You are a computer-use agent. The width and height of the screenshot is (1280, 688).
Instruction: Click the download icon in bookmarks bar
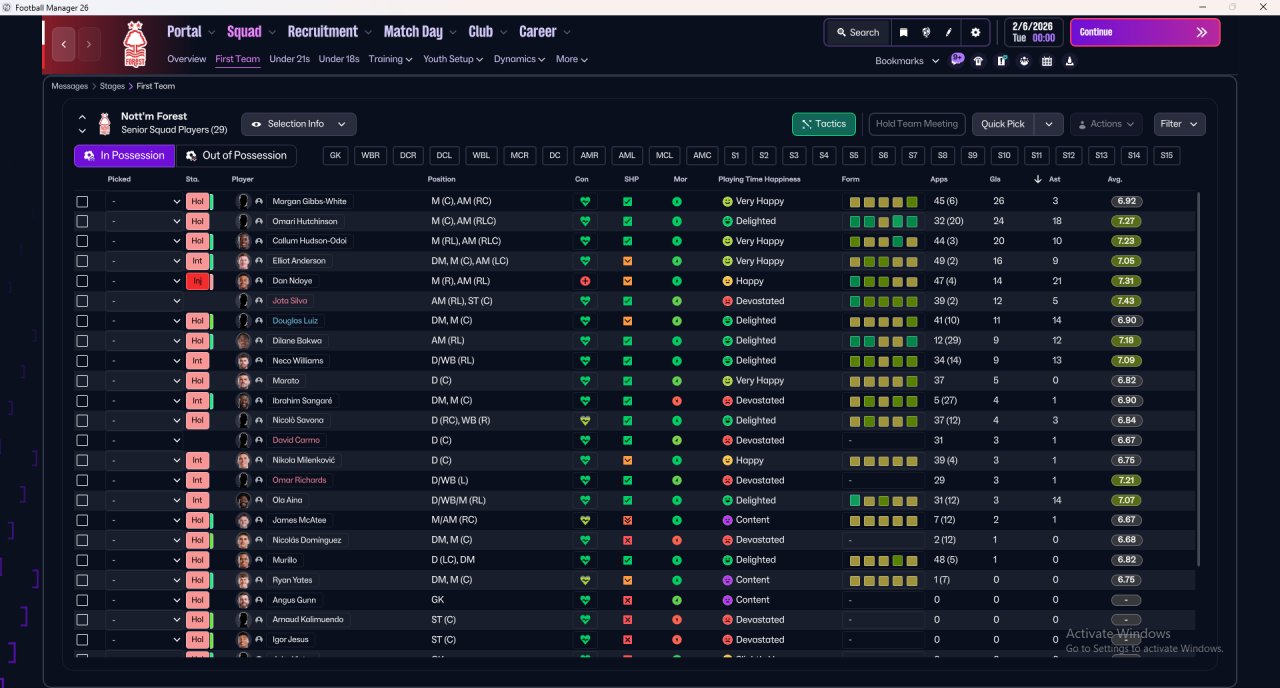coord(1070,61)
